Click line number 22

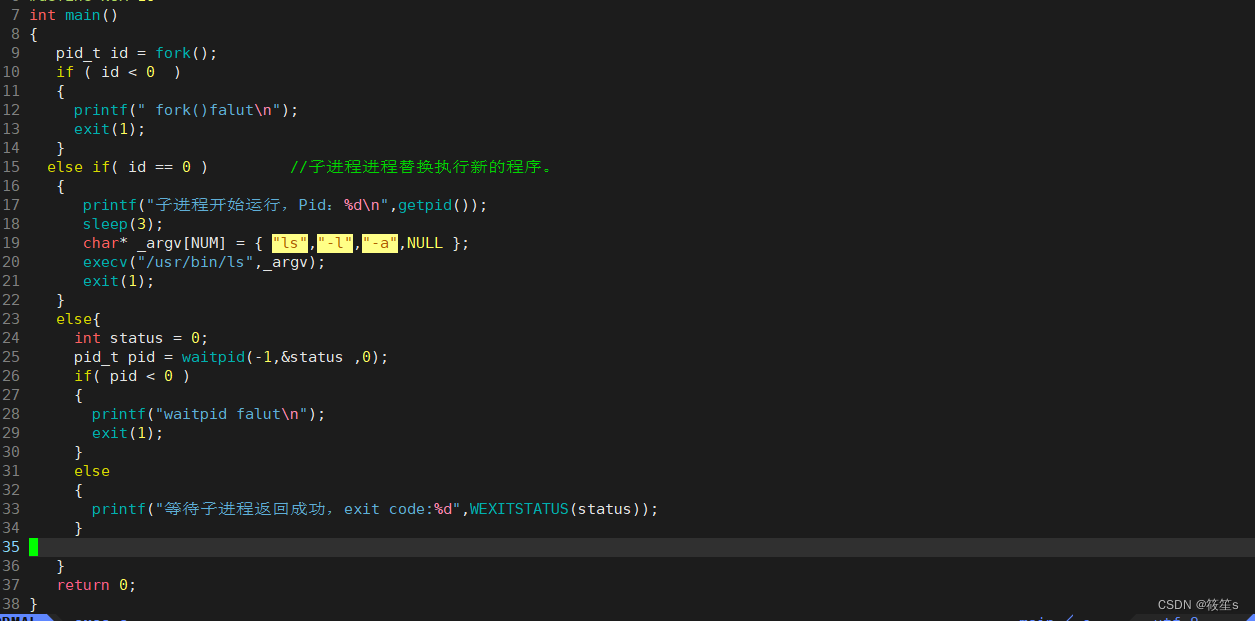(11, 300)
